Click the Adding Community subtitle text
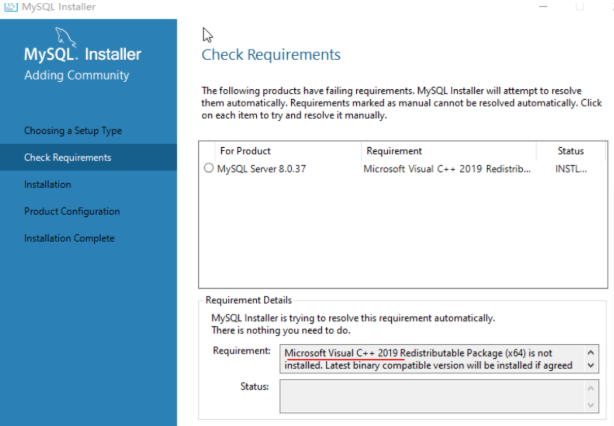Image resolution: width=614 pixels, height=426 pixels. click(76, 75)
